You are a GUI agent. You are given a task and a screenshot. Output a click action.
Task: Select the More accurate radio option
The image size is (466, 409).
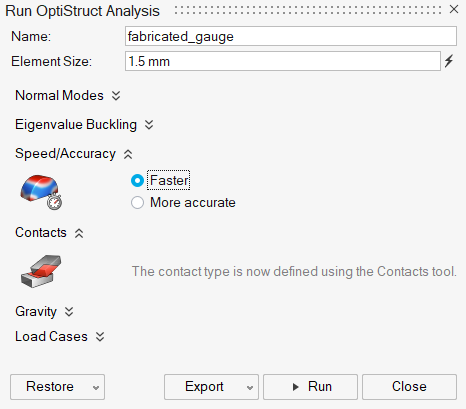pyautogui.click(x=137, y=202)
